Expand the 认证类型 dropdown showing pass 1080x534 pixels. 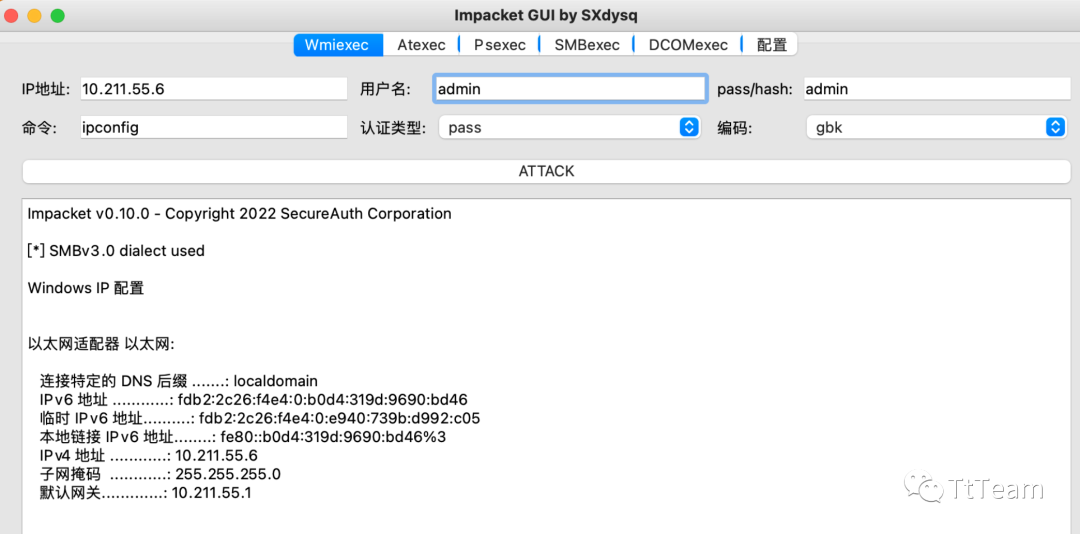(558, 128)
